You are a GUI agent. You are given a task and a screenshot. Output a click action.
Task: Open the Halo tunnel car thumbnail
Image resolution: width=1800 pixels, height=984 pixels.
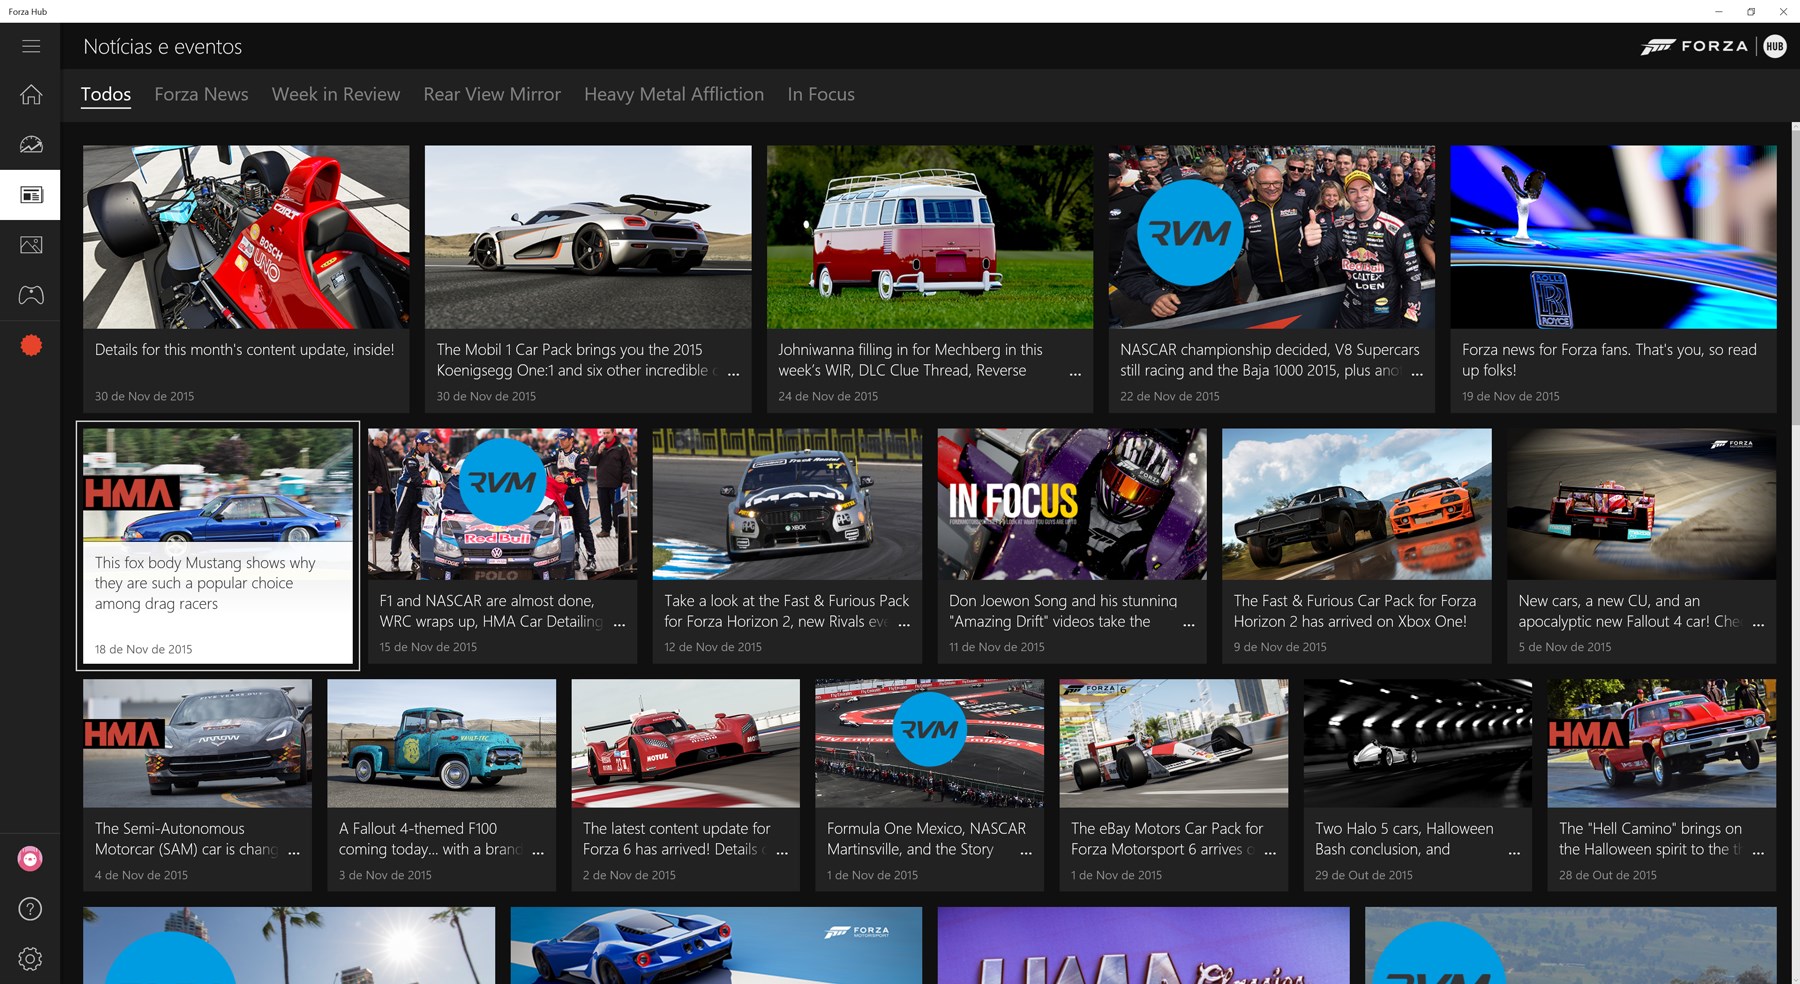(1418, 743)
